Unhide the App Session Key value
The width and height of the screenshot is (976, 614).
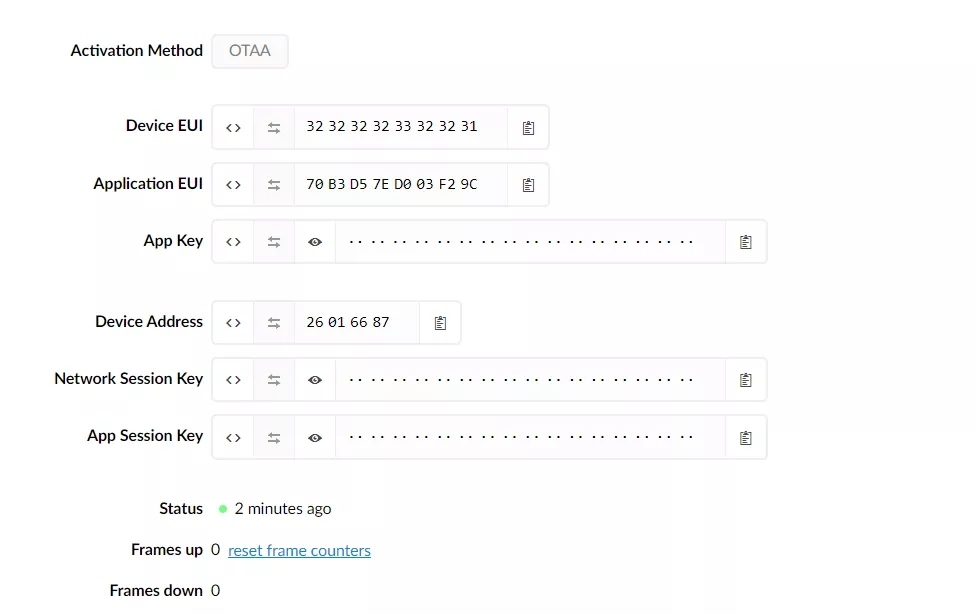[x=315, y=437]
